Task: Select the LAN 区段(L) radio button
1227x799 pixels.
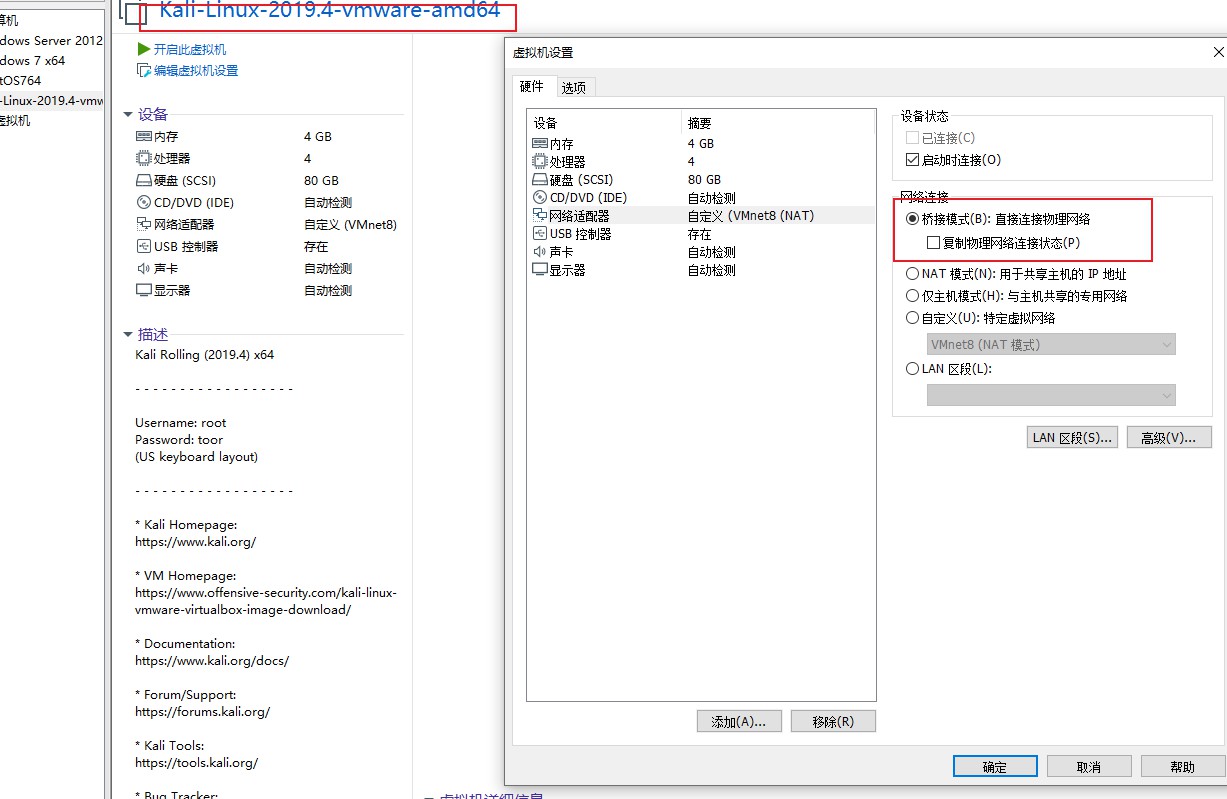Action: pyautogui.click(x=912, y=369)
